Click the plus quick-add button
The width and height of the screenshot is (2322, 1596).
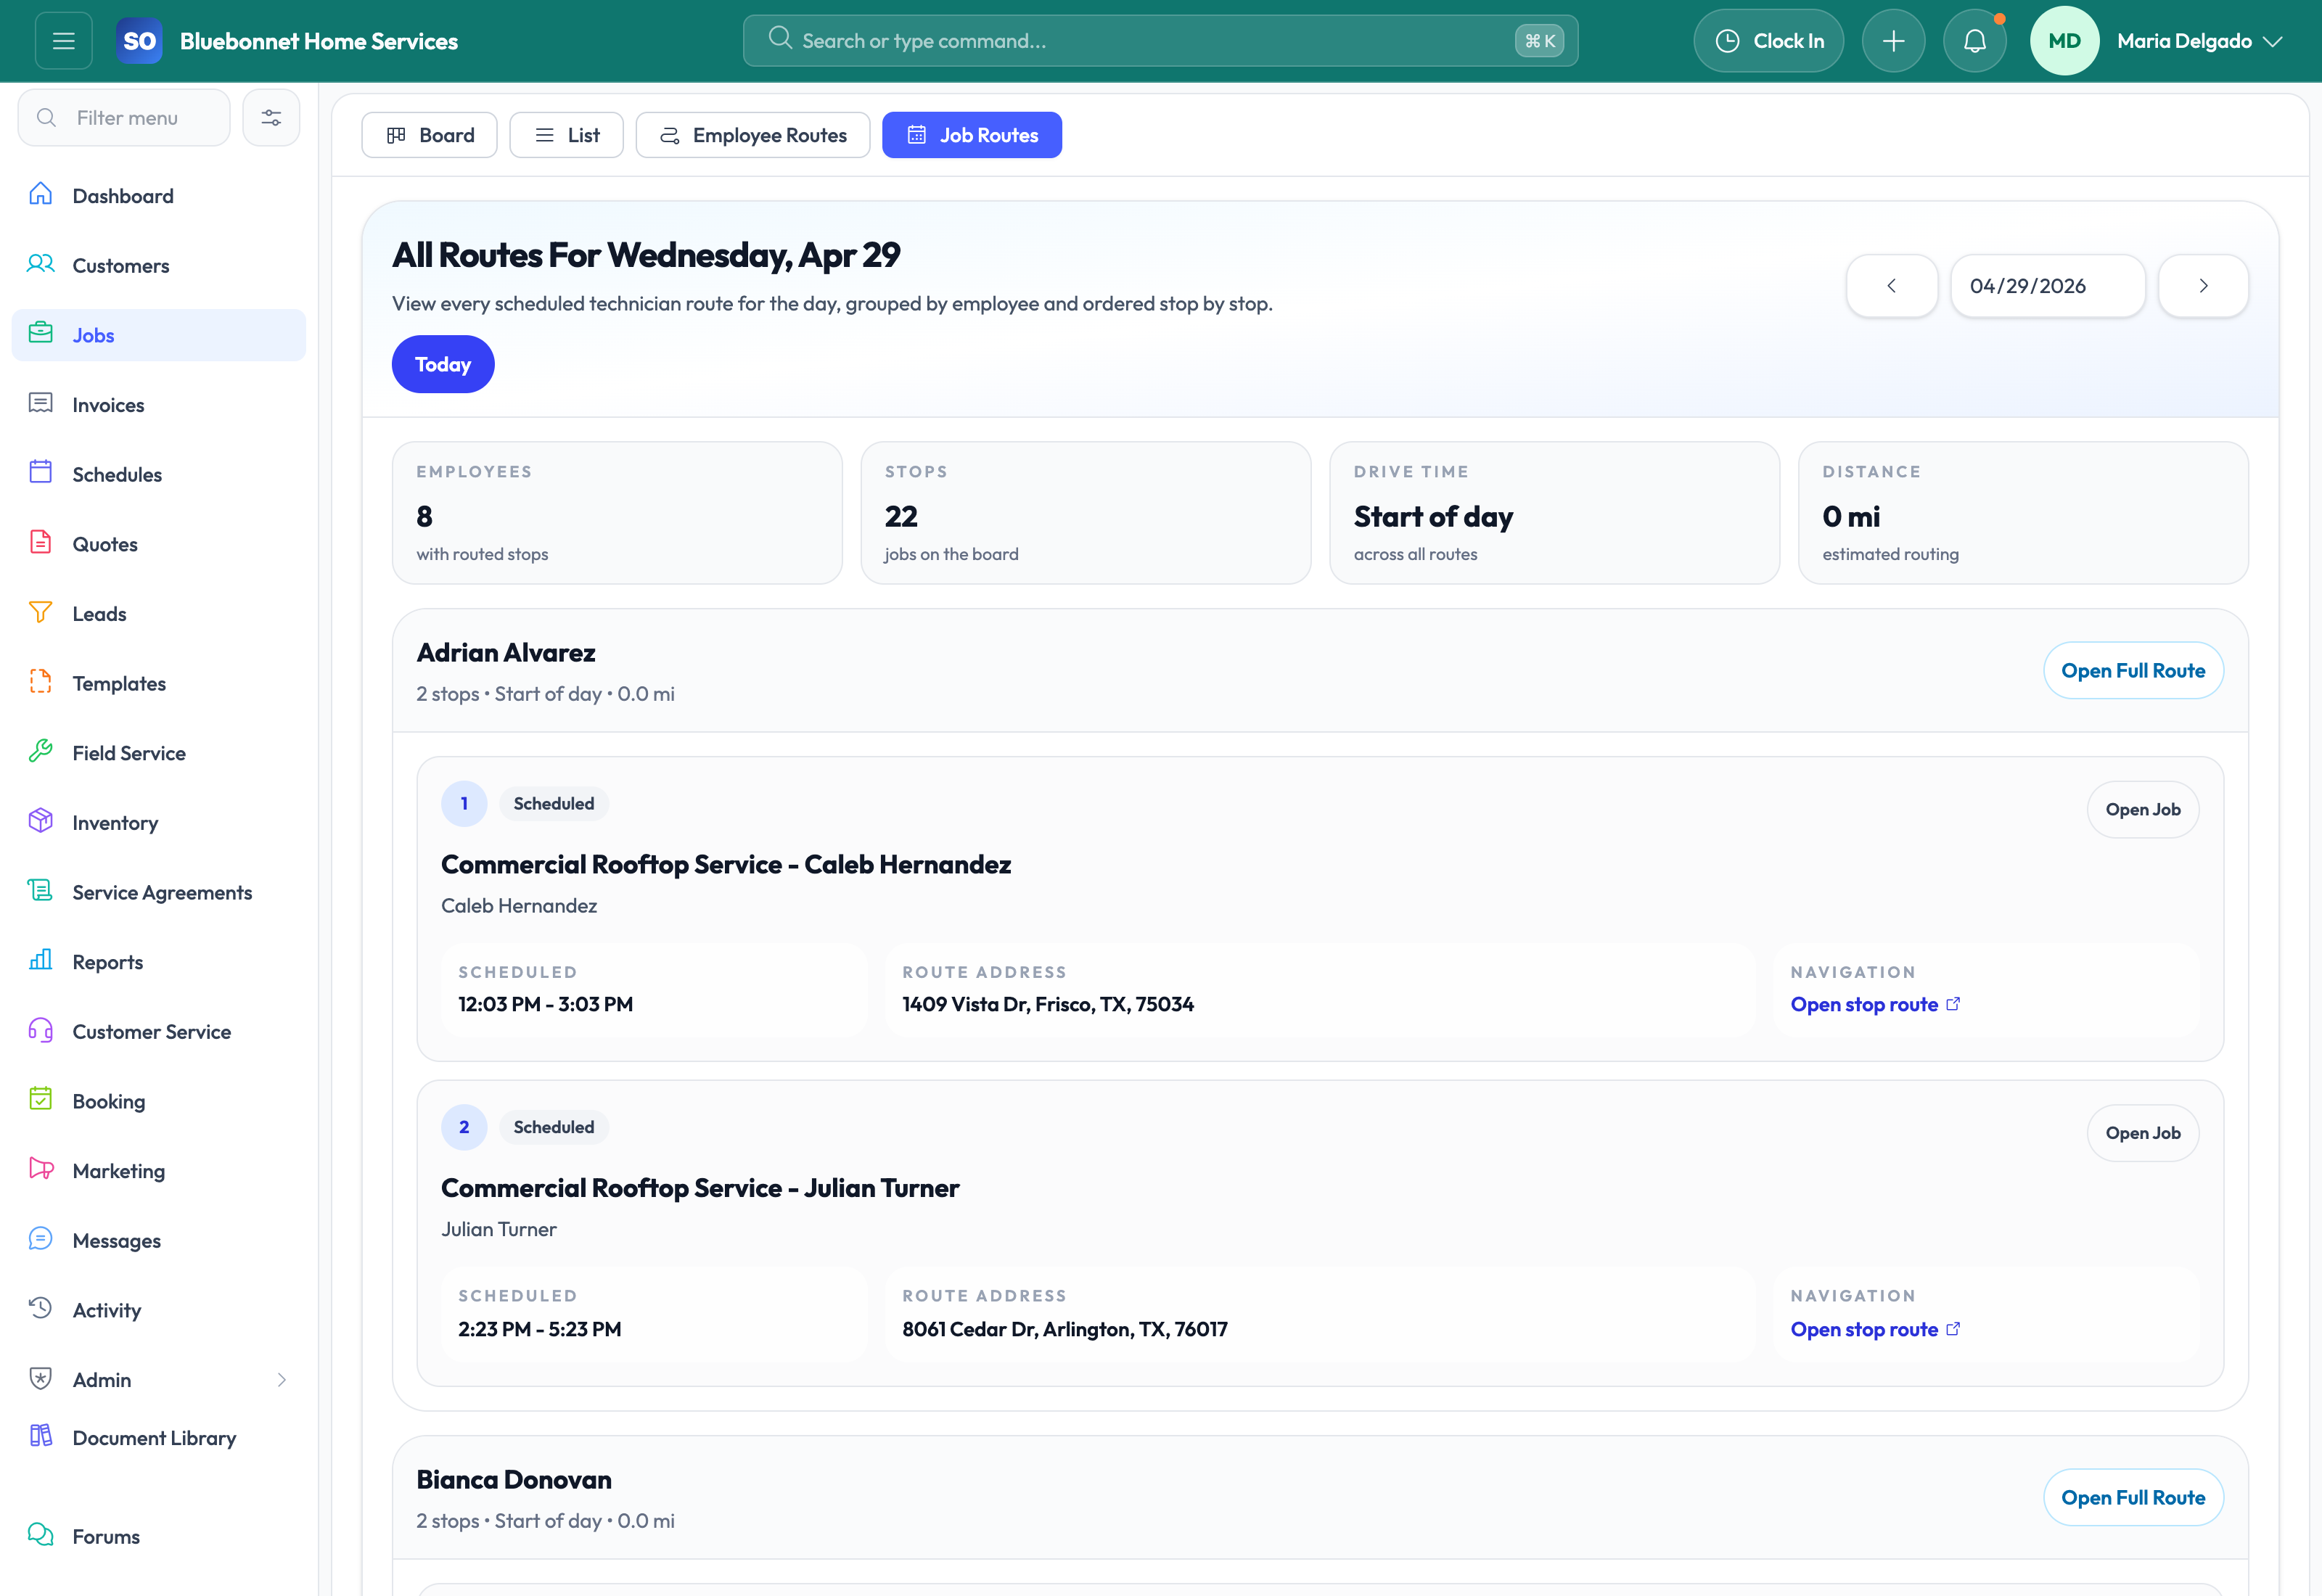pyautogui.click(x=1893, y=41)
